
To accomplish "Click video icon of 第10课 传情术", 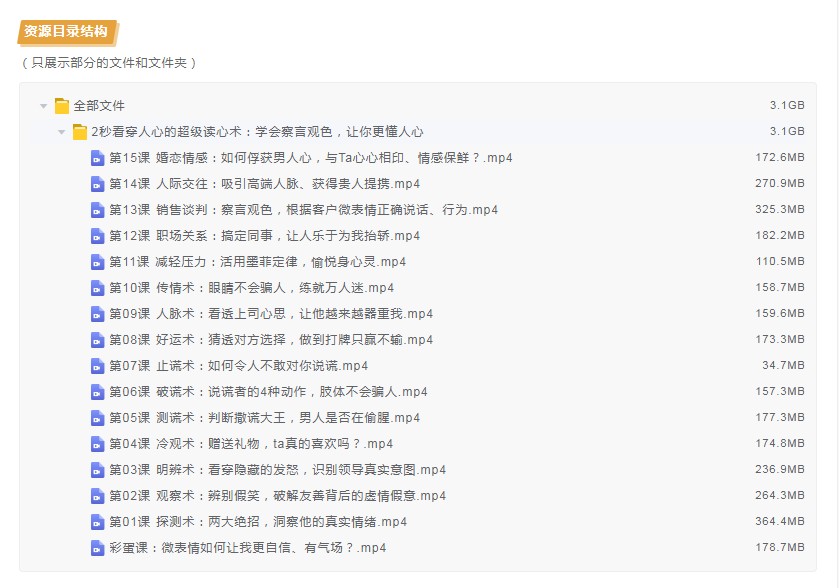I will (97, 288).
